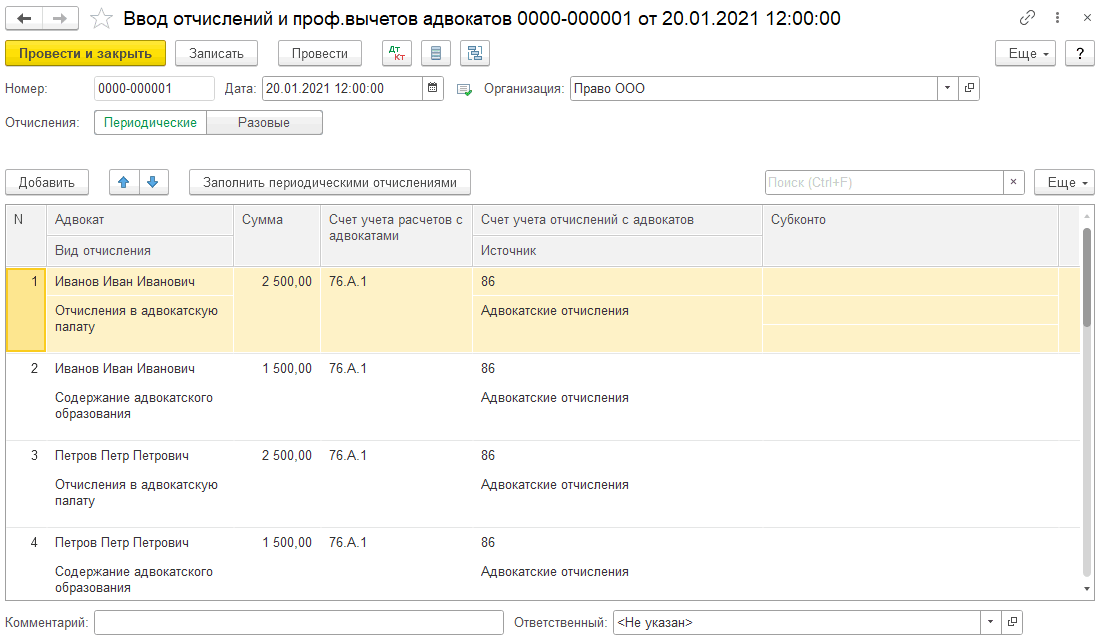Image resolution: width=1103 pixels, height=641 pixels.
Task: Move row up with the up arrow
Action: pos(124,182)
